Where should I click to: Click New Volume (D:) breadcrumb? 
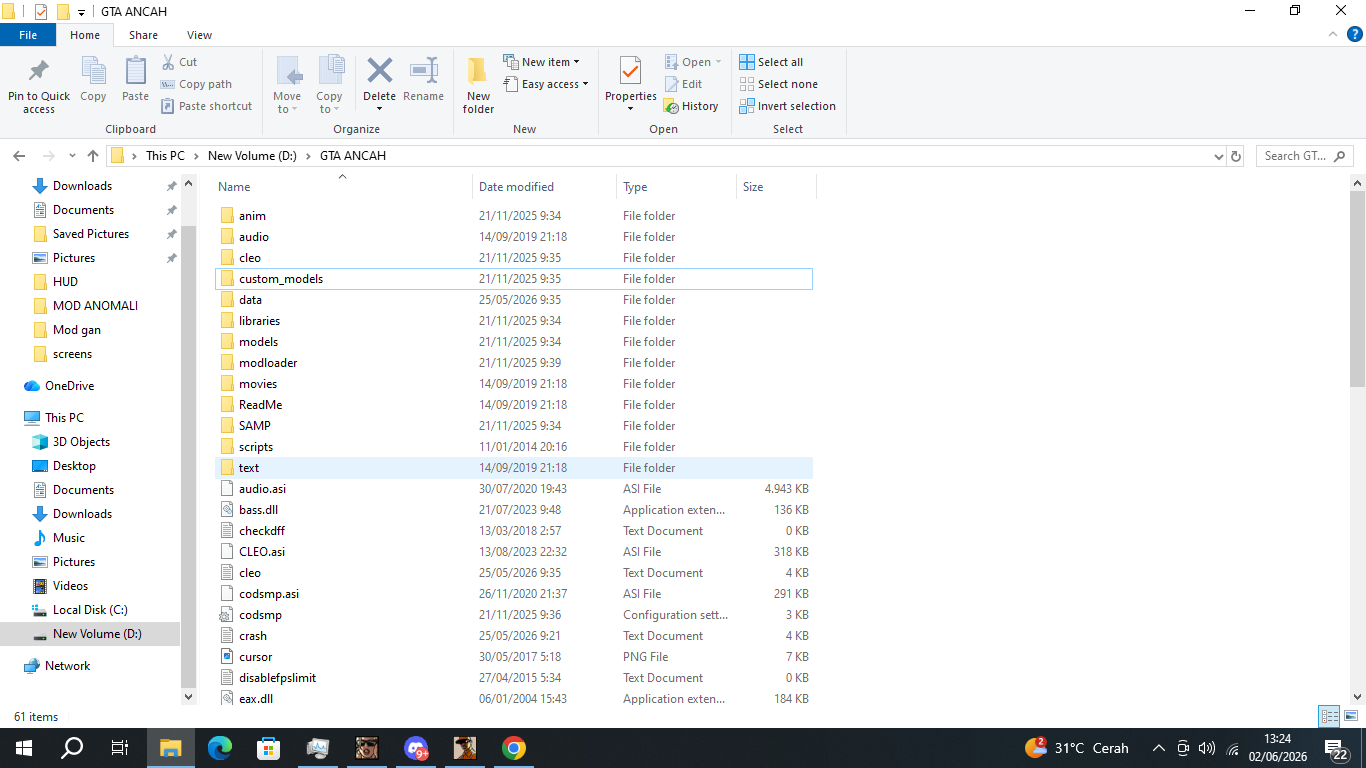click(x=253, y=156)
